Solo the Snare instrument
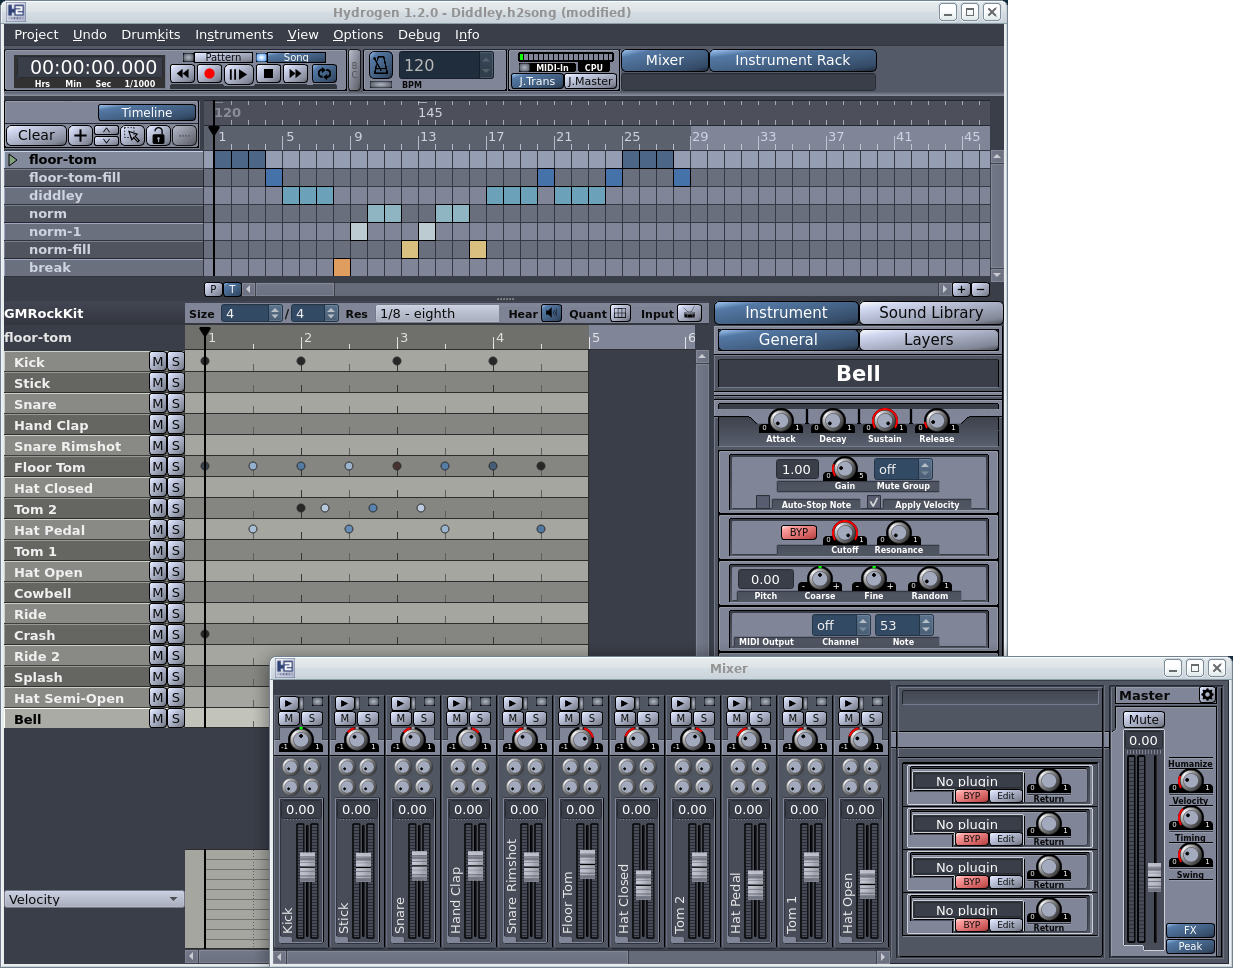 [175, 403]
